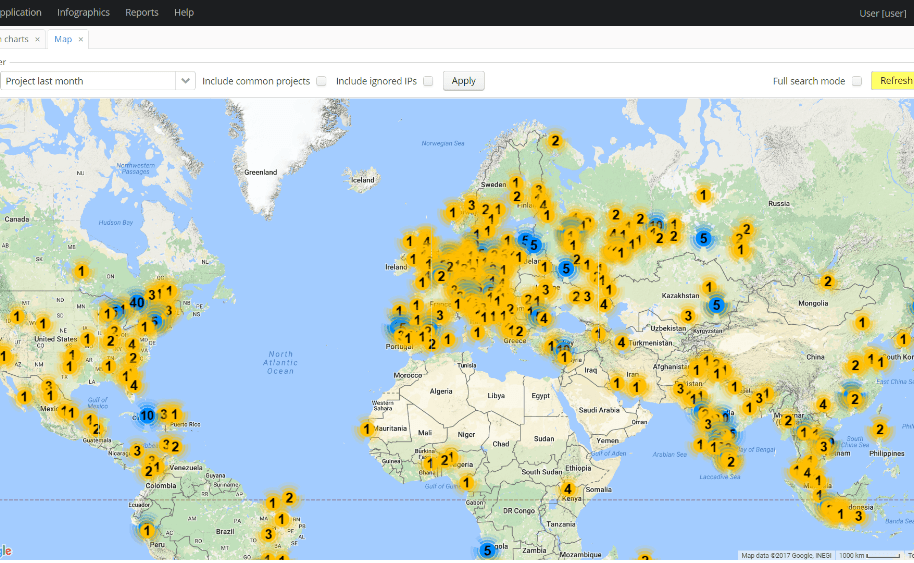
Task: Click the Hudson Bay label
Action: (115, 223)
